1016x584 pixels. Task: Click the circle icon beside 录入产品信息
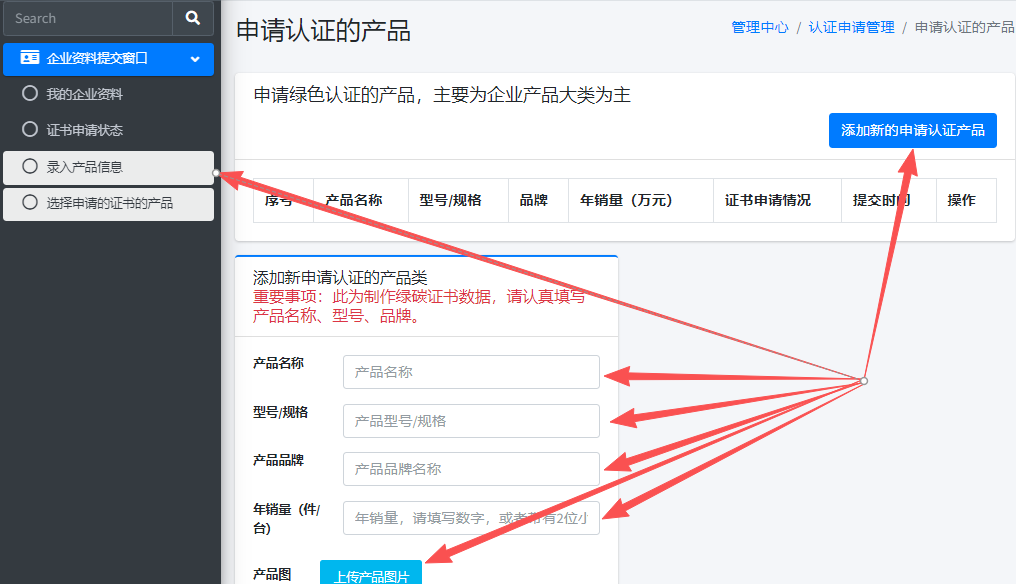[x=30, y=166]
